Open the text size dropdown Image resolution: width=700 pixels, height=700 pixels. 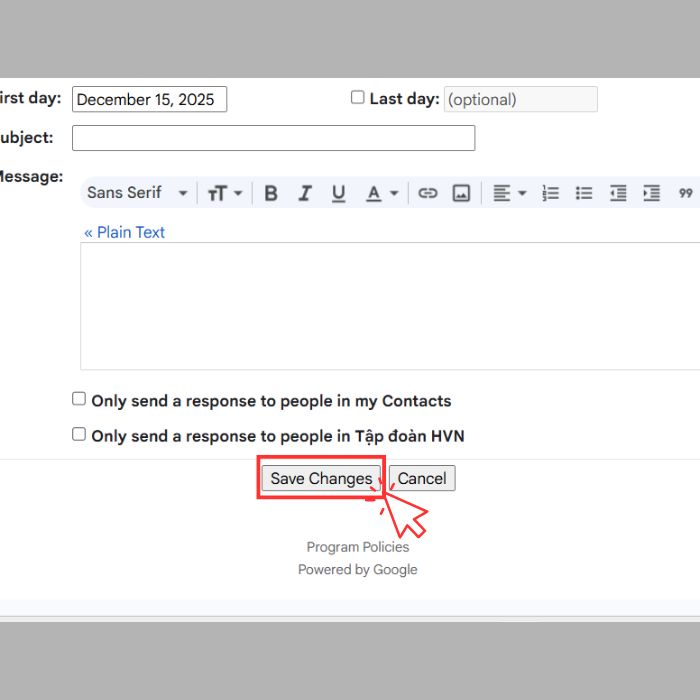[x=225, y=193]
